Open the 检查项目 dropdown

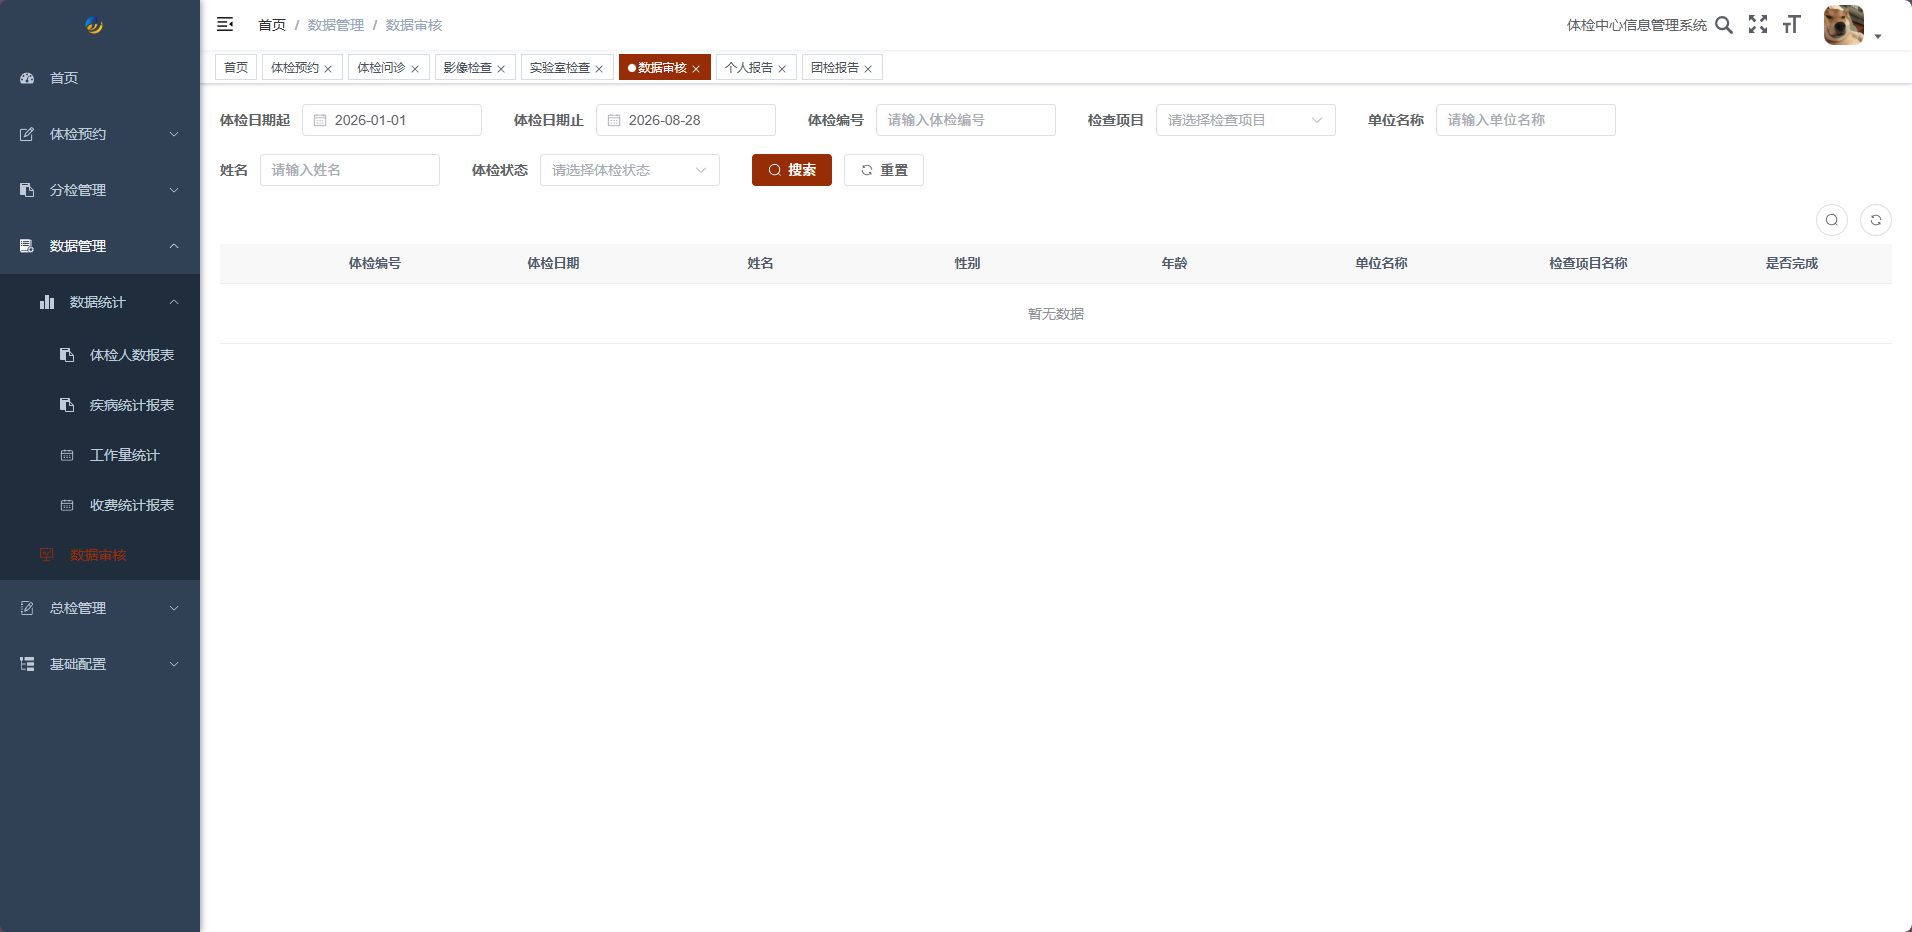pos(1246,120)
